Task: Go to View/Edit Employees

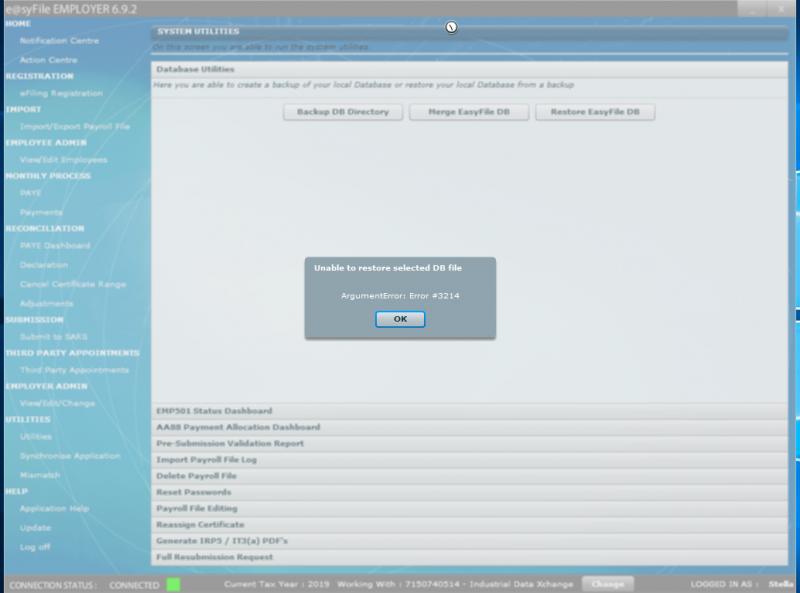Action: tap(63, 159)
